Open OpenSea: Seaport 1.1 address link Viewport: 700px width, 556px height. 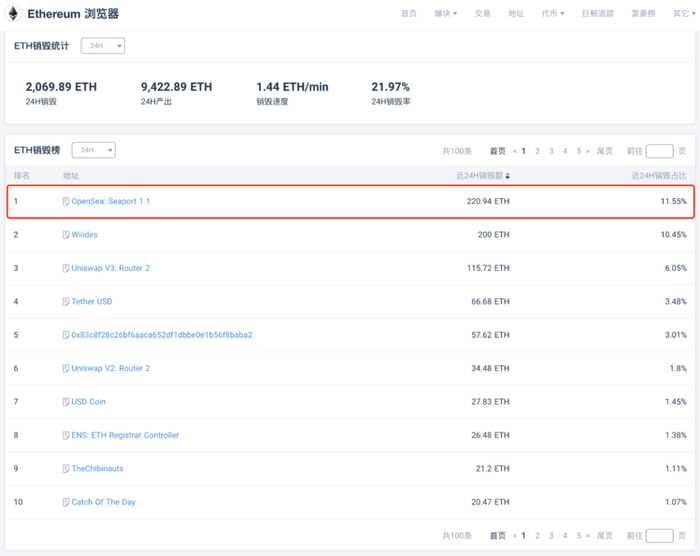111,201
